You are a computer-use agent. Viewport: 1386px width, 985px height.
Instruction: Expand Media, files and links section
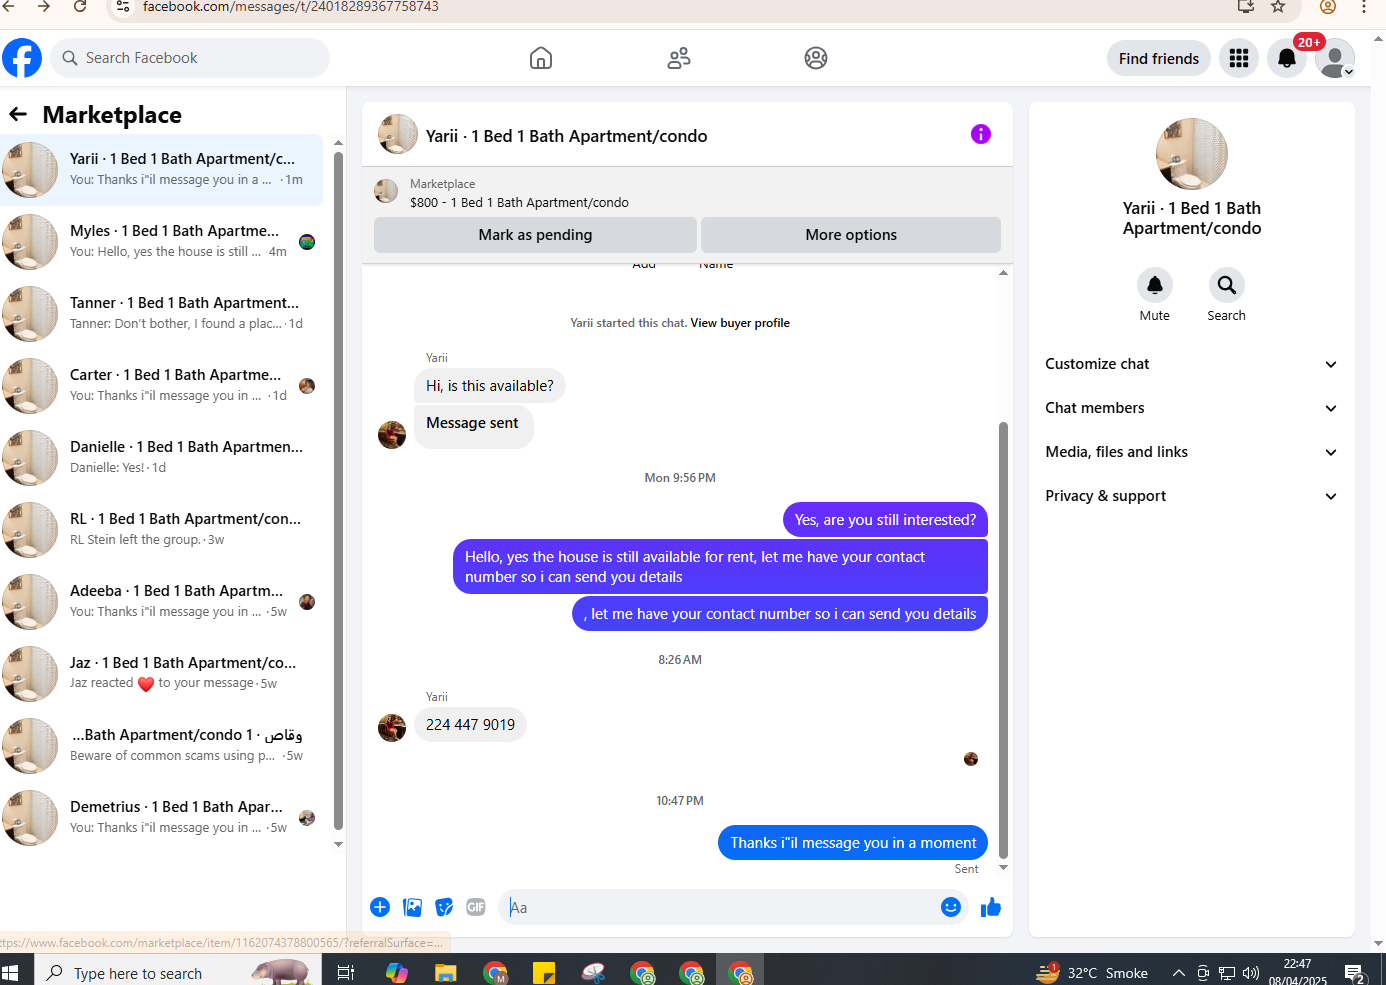(1191, 452)
